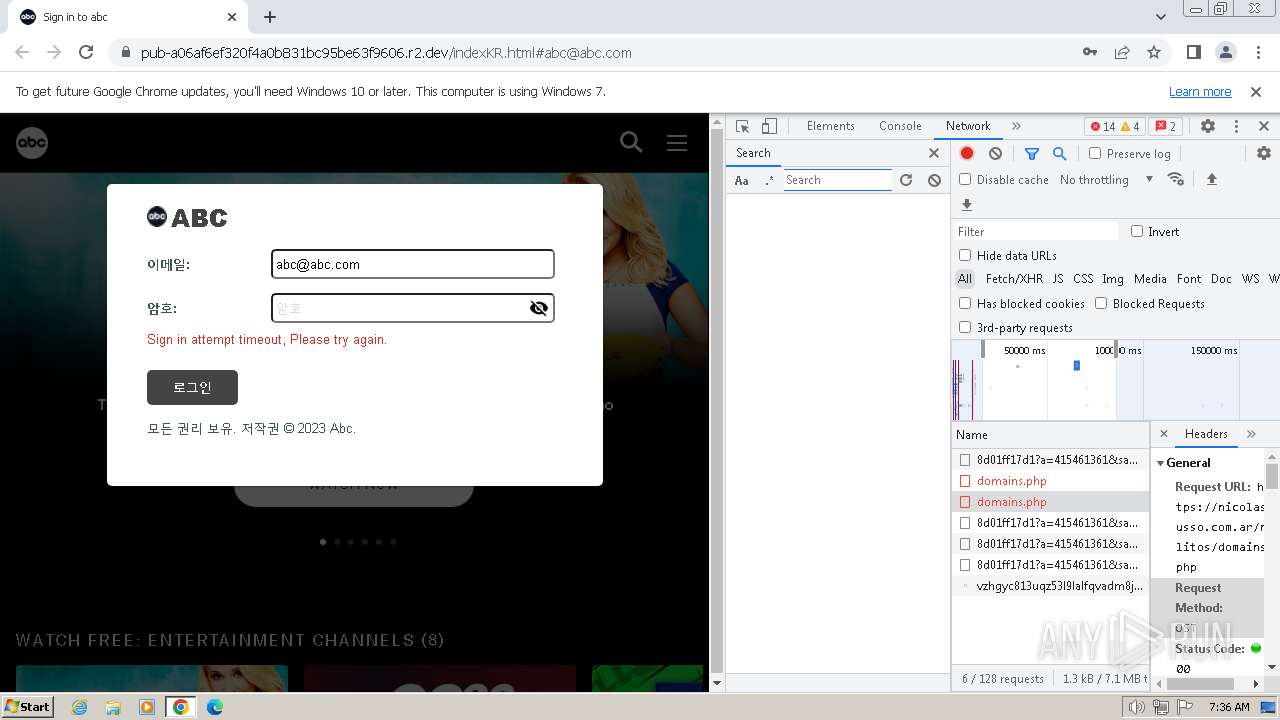Screen dimensions: 1280x720
Task: Refresh the DevTools search results
Action: tap(906, 180)
